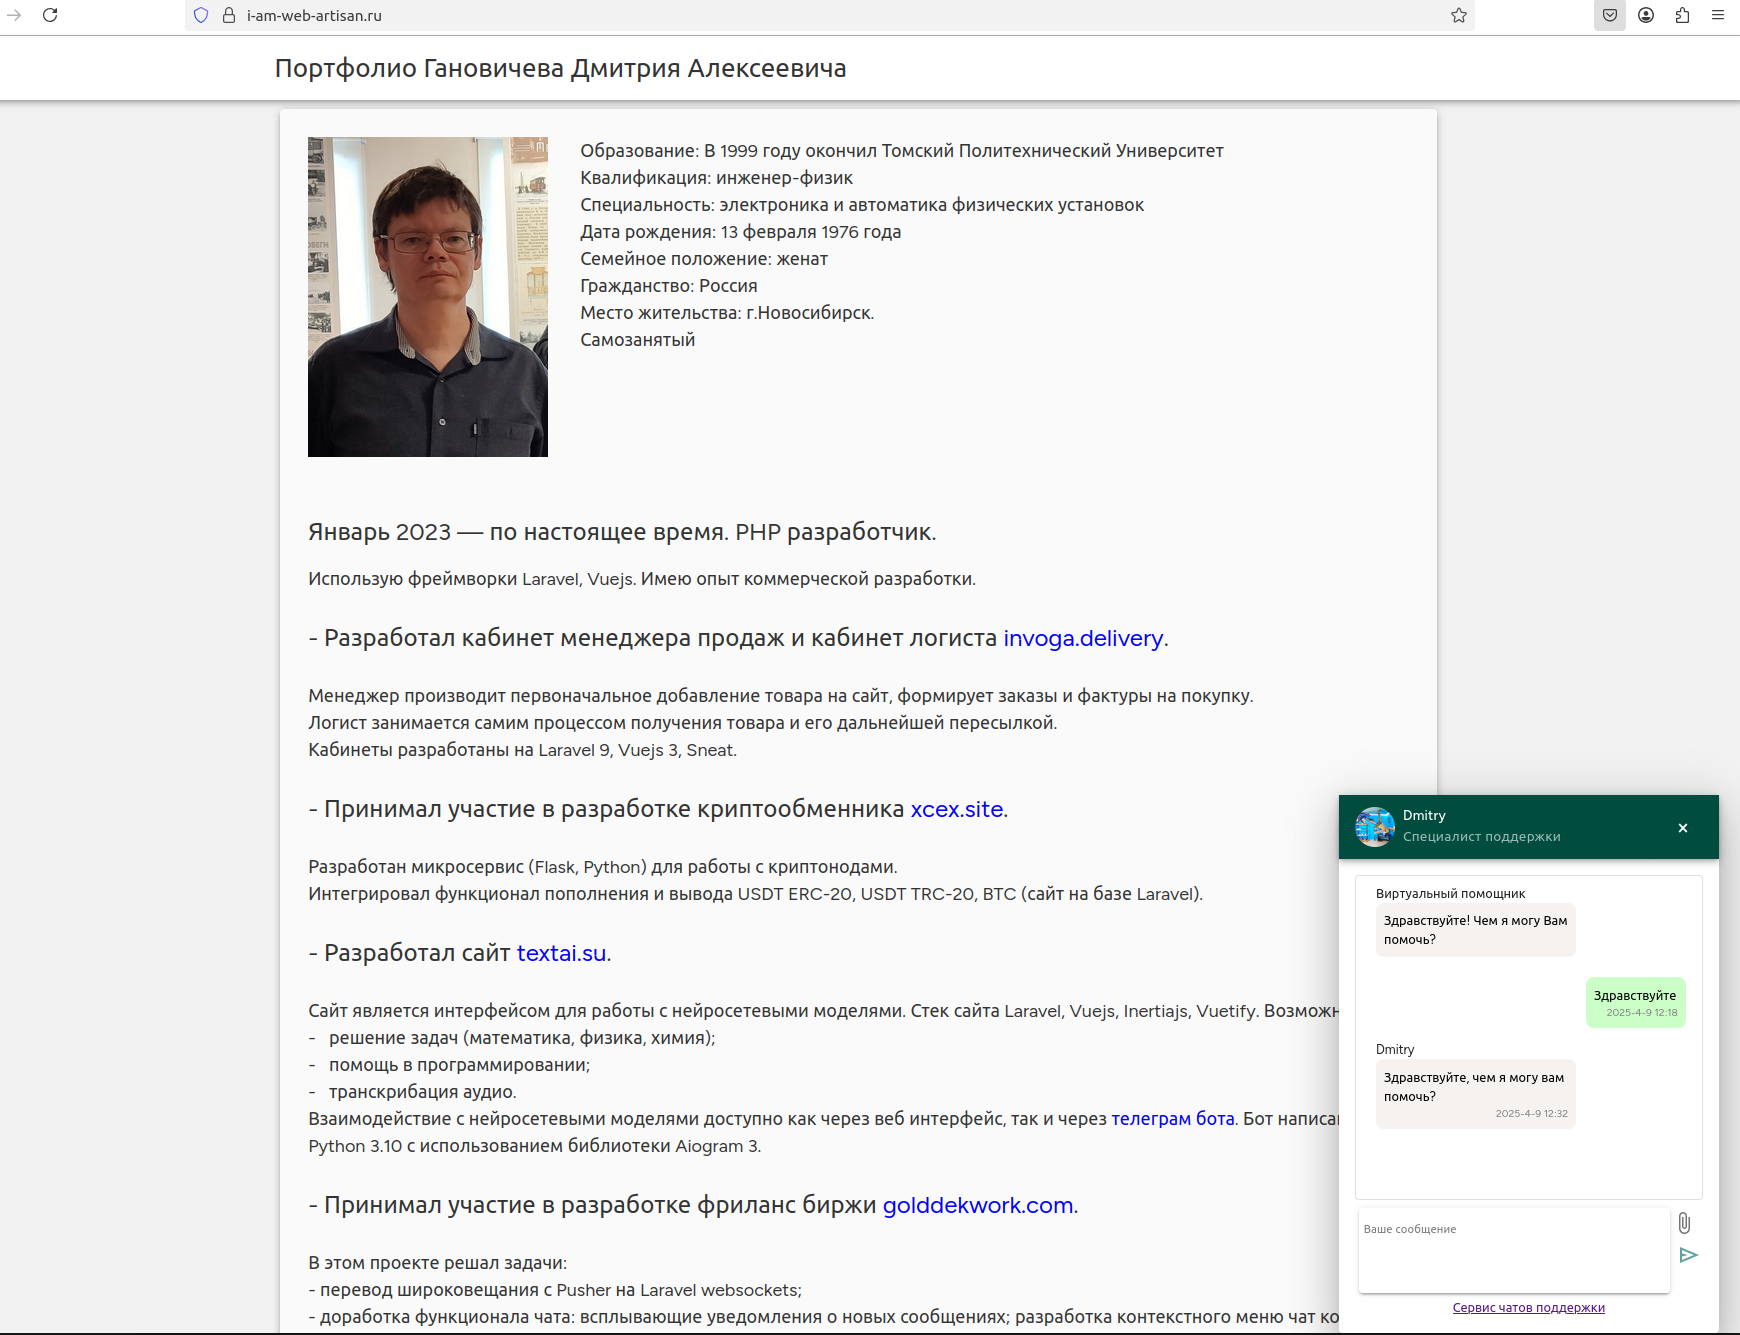The height and width of the screenshot is (1335, 1740).
Task: Click the page title 'Портфолио Гановичева Дмитрия Алексеевича'
Action: pos(560,68)
